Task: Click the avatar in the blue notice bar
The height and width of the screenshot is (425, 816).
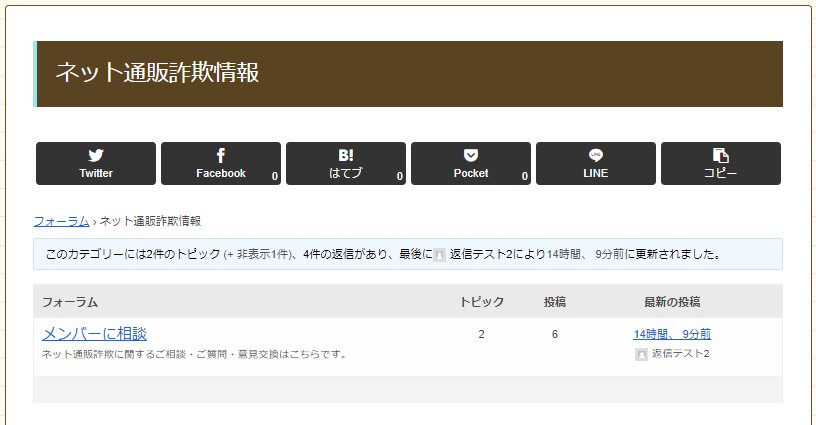Action: coord(440,255)
